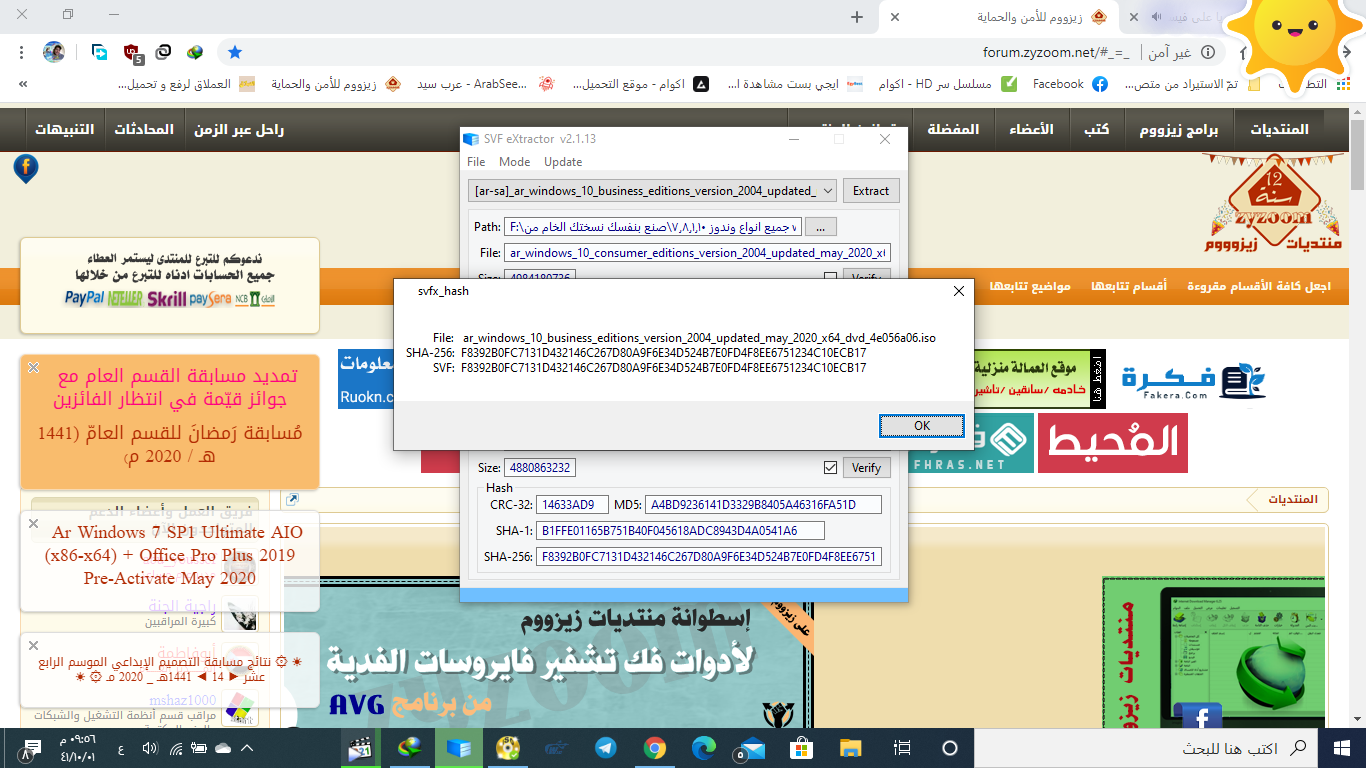Open the العملاق لرفع و تحميل bookmark
Image resolution: width=1366 pixels, height=768 pixels.
(x=185, y=84)
